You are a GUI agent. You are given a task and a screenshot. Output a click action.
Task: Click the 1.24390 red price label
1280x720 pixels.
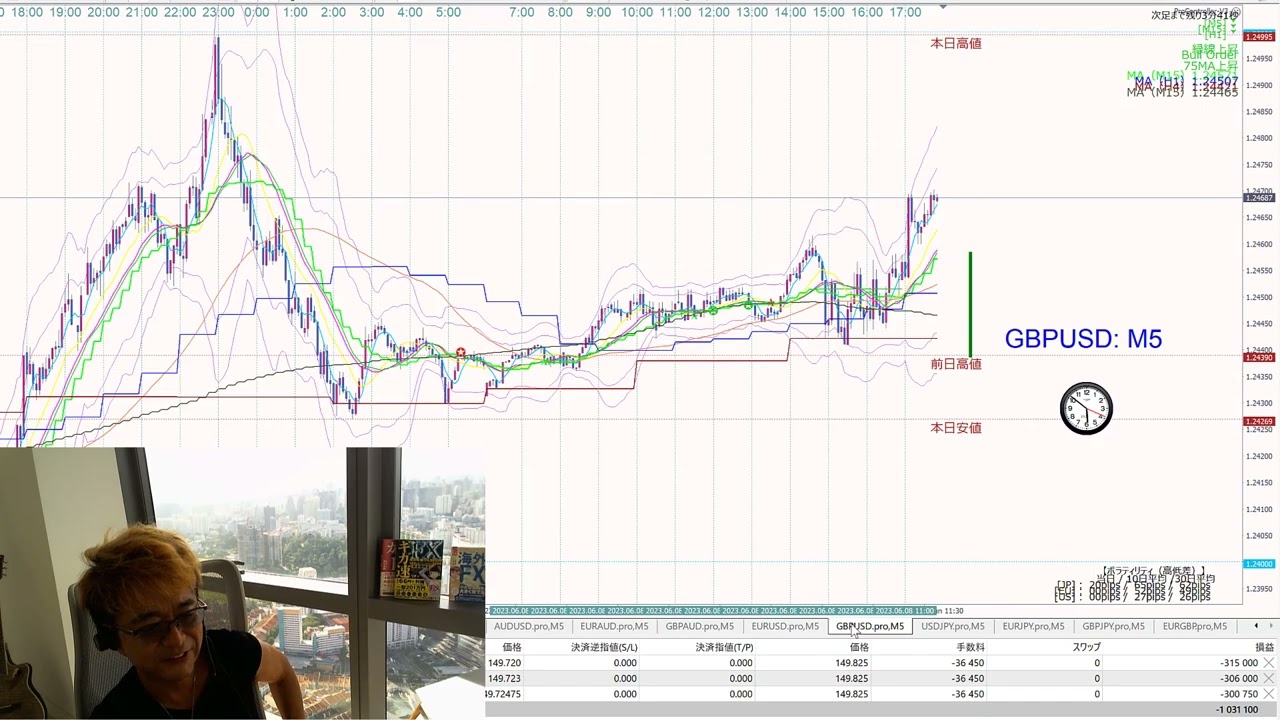point(1258,358)
